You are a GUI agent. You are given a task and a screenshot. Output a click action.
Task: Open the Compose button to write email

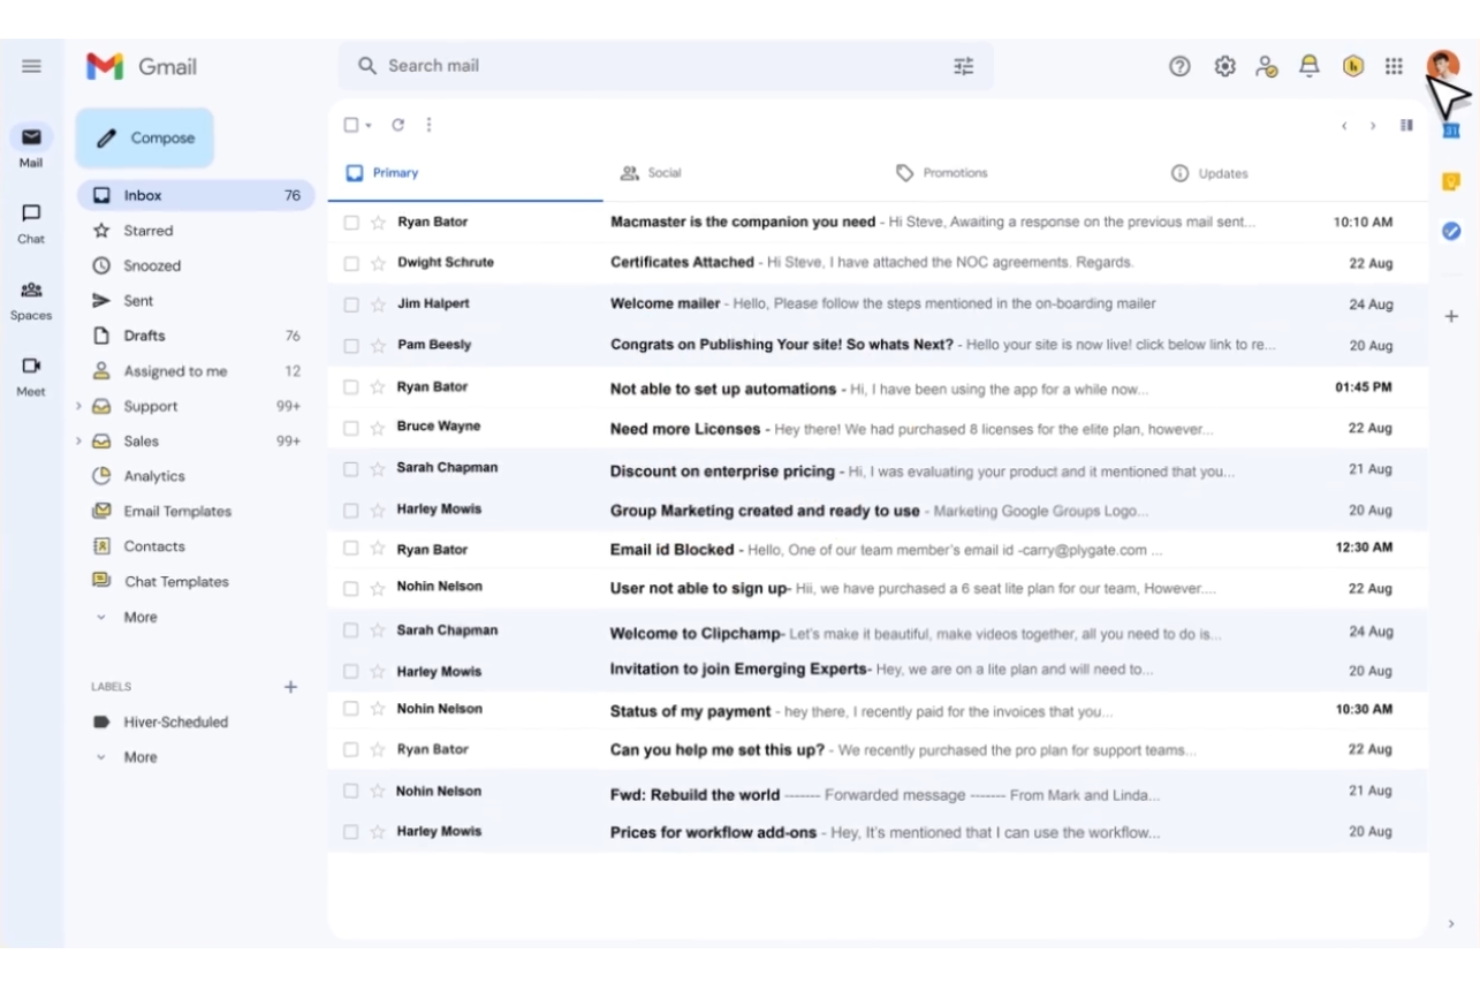click(x=144, y=138)
